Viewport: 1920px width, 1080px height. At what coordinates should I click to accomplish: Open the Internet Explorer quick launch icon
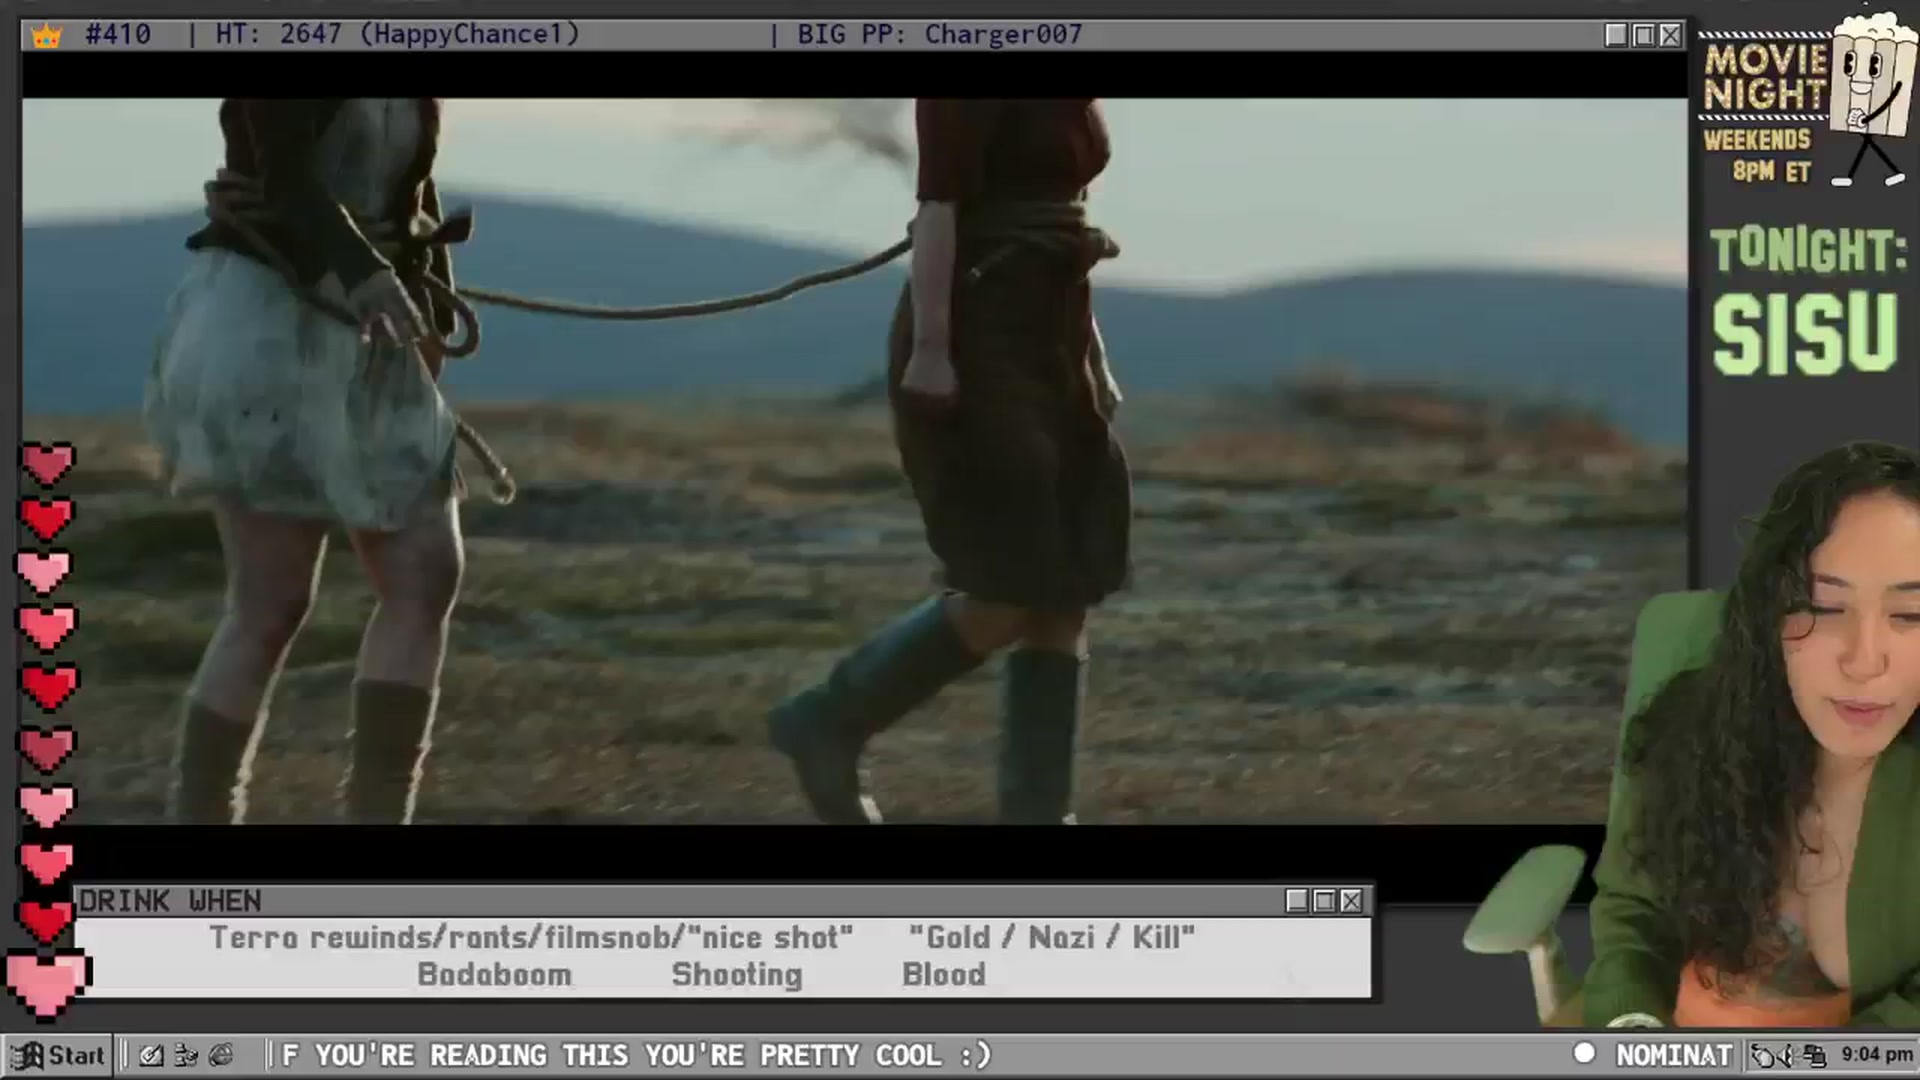[221, 1055]
